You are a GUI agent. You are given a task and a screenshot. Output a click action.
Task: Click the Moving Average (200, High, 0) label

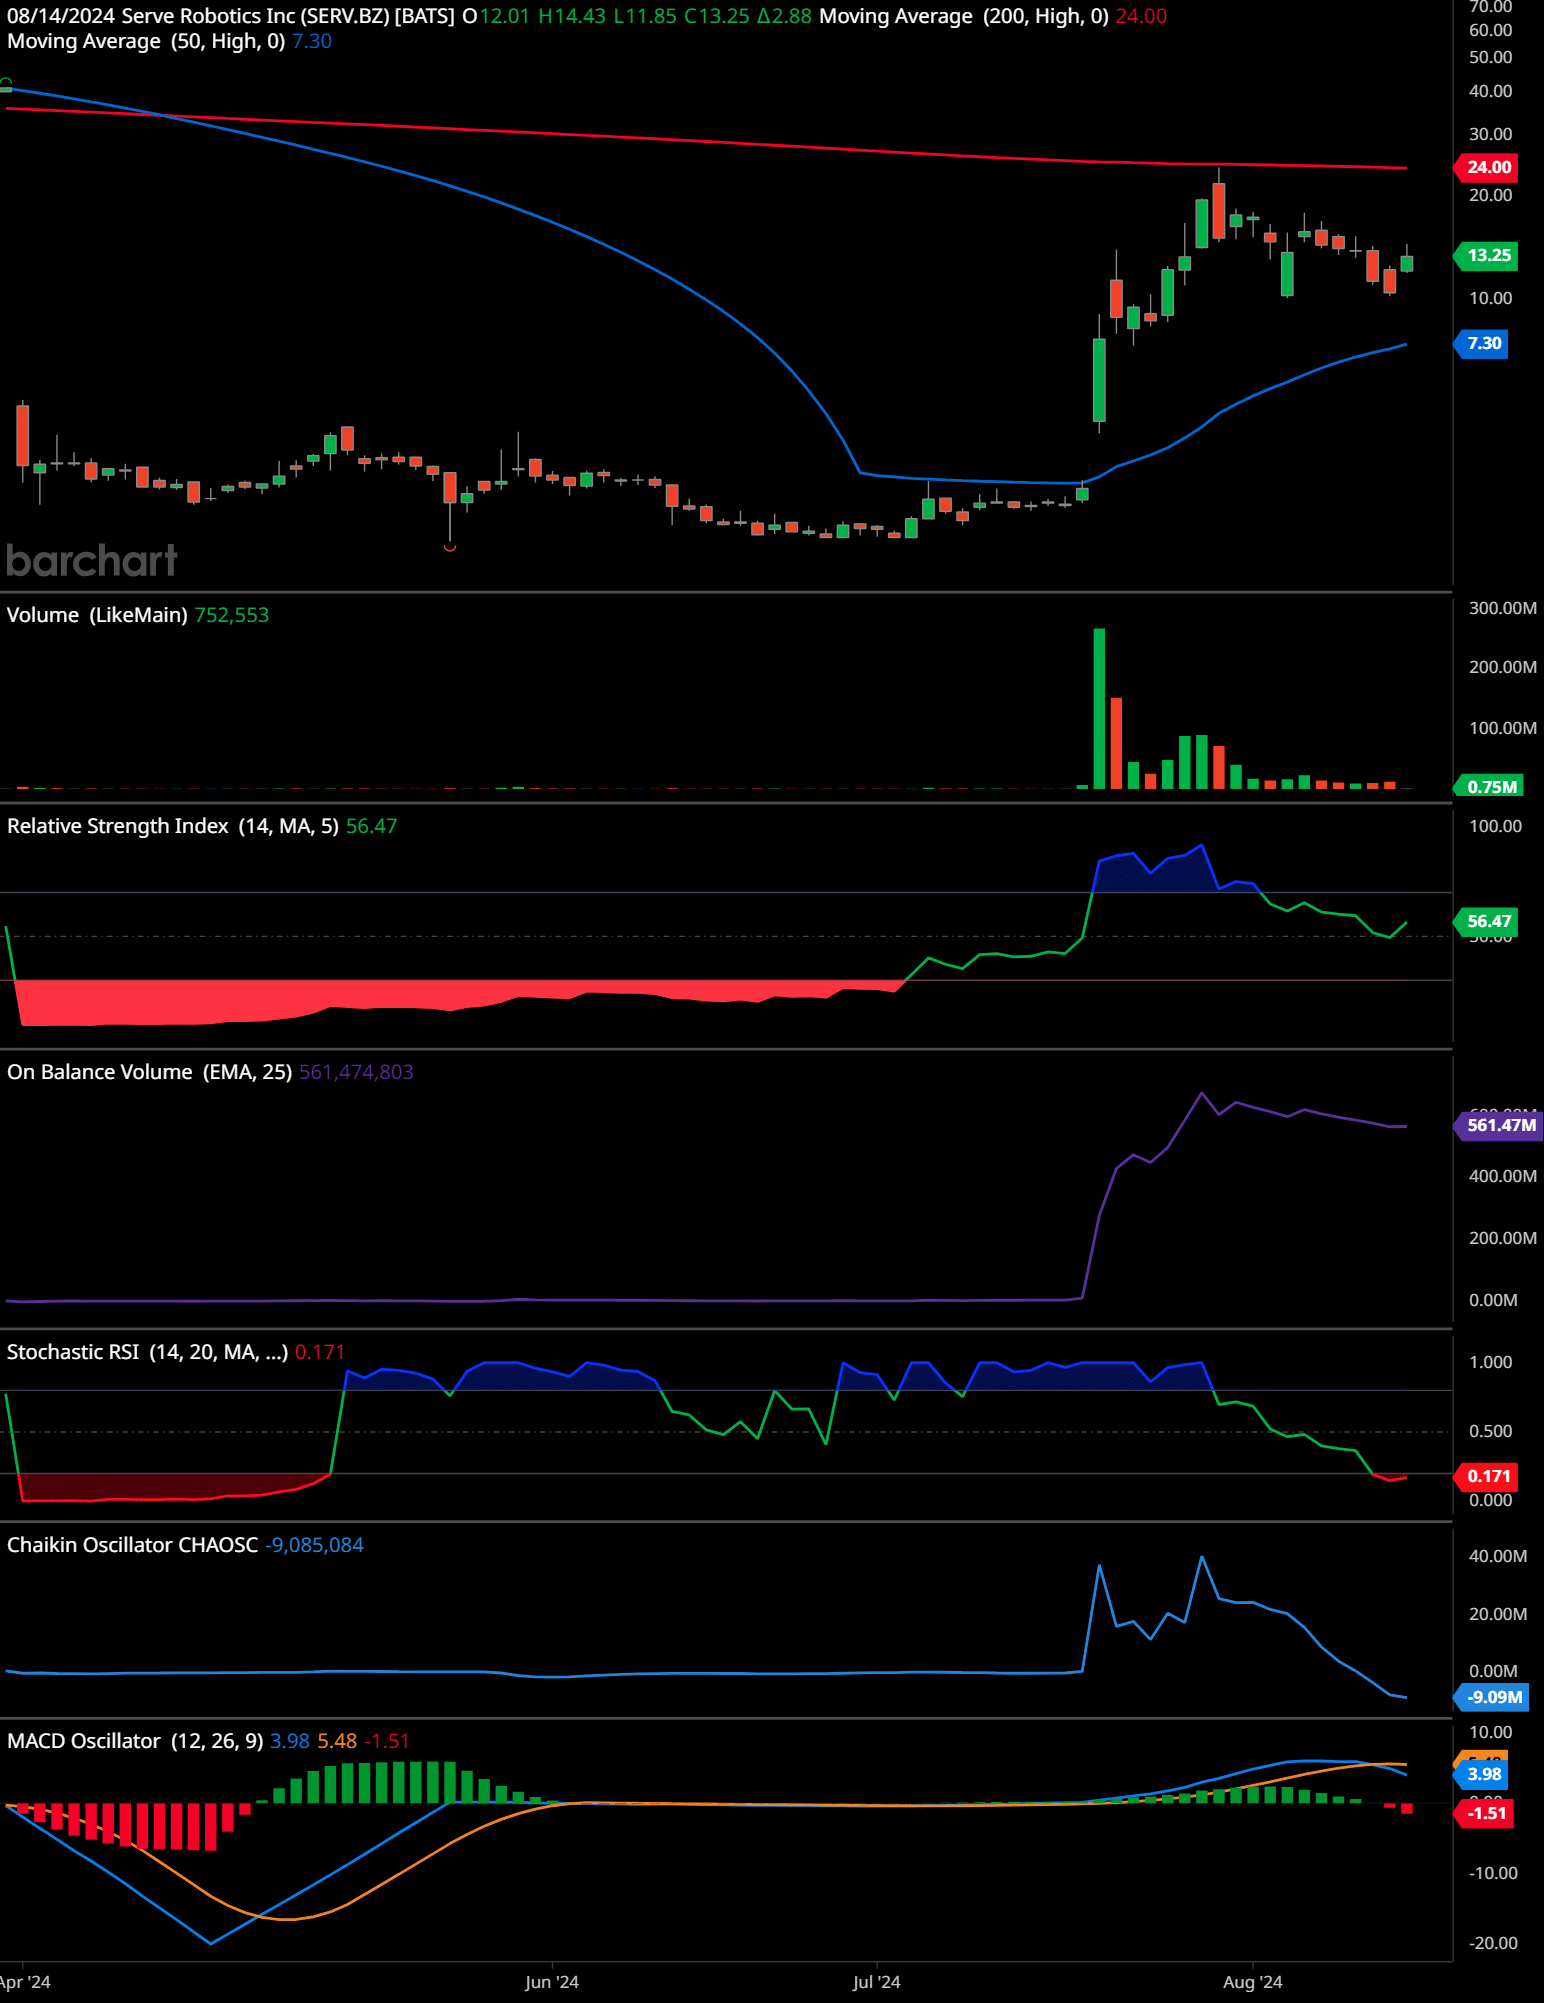[x=964, y=16]
